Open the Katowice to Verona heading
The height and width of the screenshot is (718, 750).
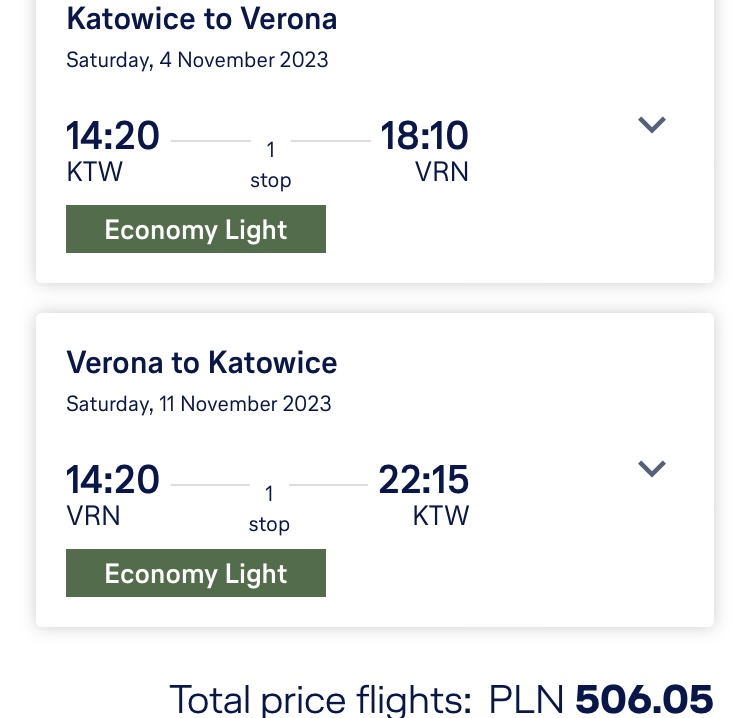coord(201,19)
